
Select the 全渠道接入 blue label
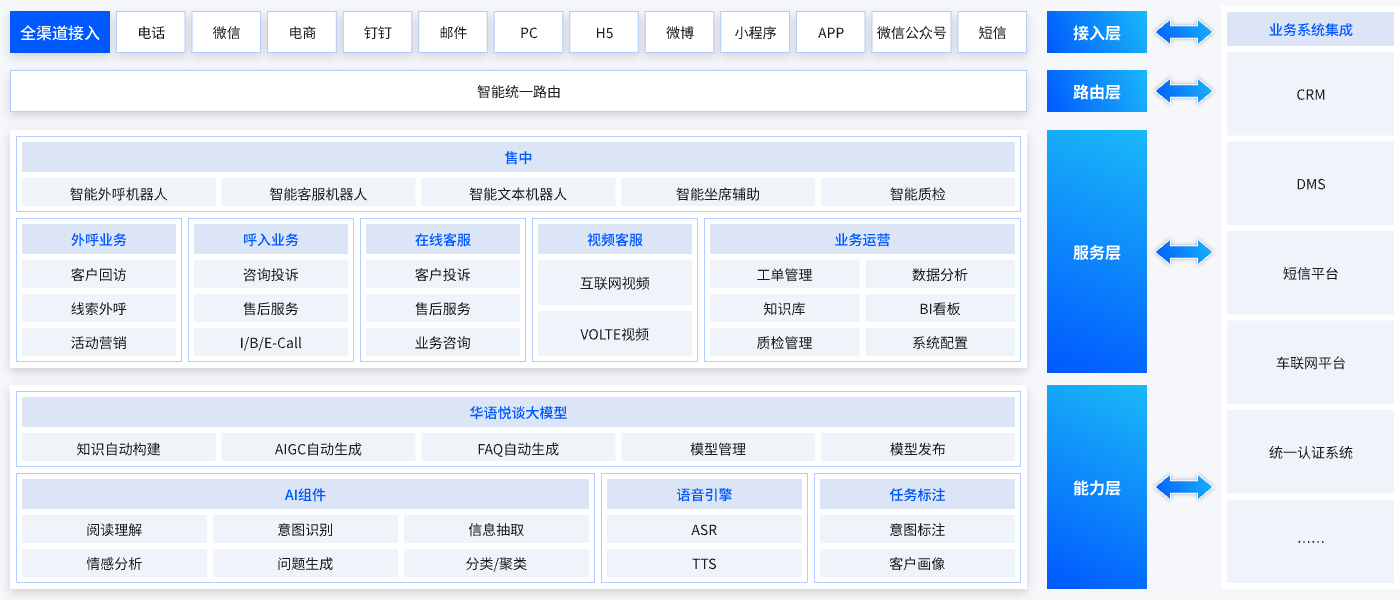point(60,33)
